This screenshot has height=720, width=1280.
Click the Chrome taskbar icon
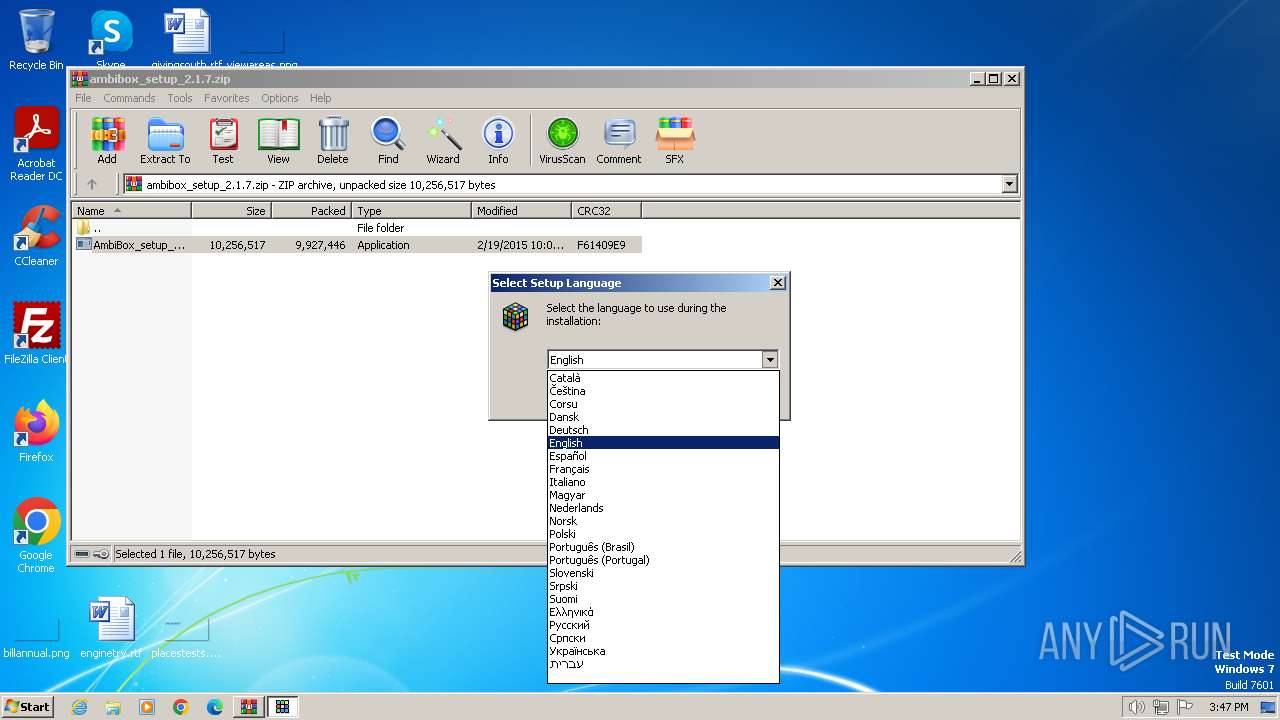pos(181,707)
